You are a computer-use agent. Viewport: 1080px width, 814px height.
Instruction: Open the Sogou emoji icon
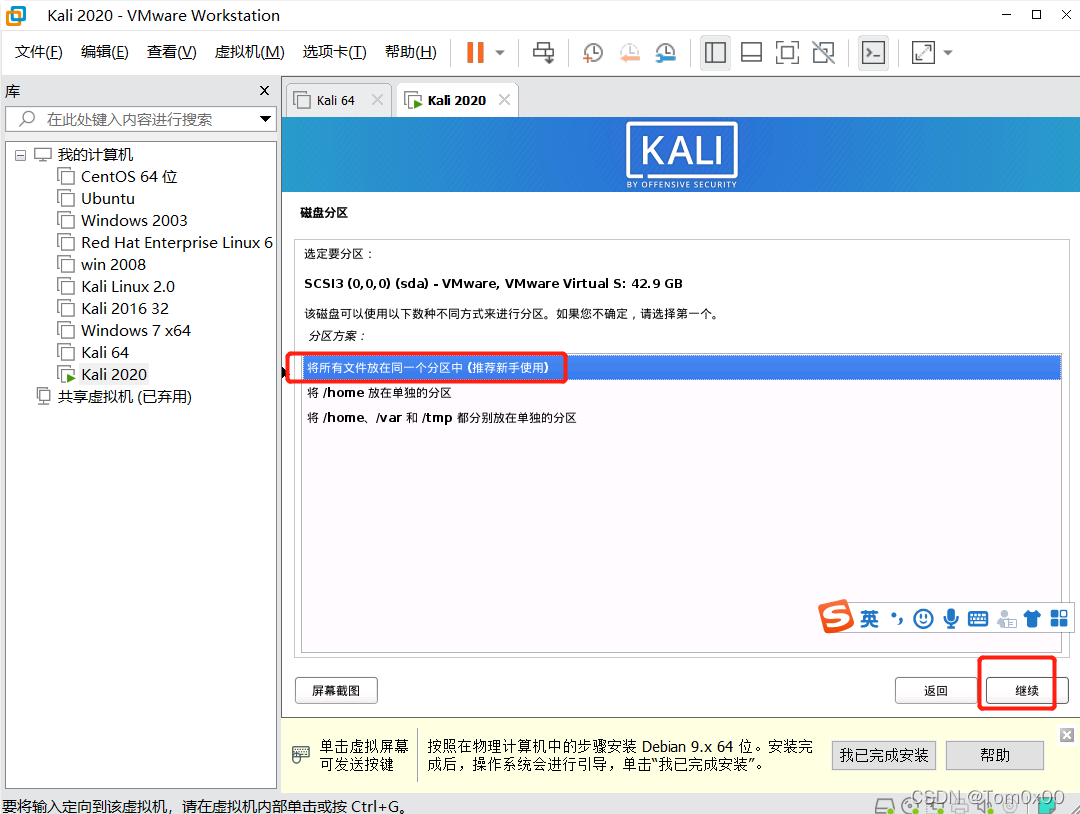pos(923,619)
